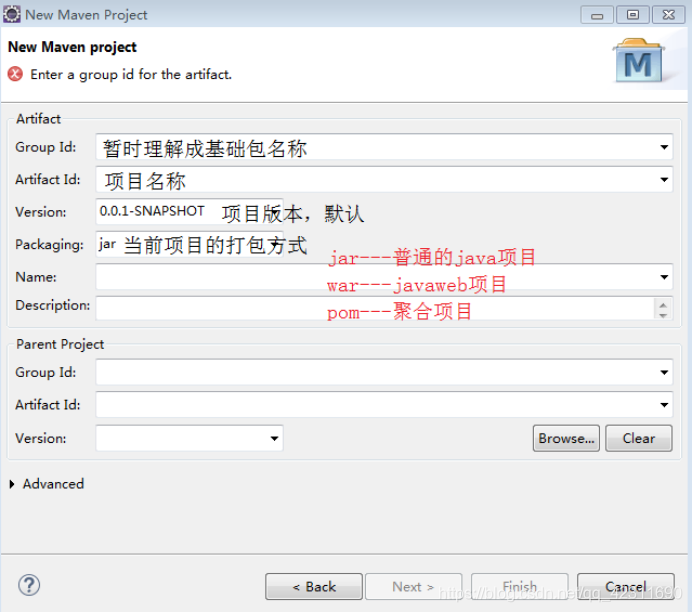Open the Artifact Id dropdown arrow in Artifact section
692x612 pixels.
664,180
